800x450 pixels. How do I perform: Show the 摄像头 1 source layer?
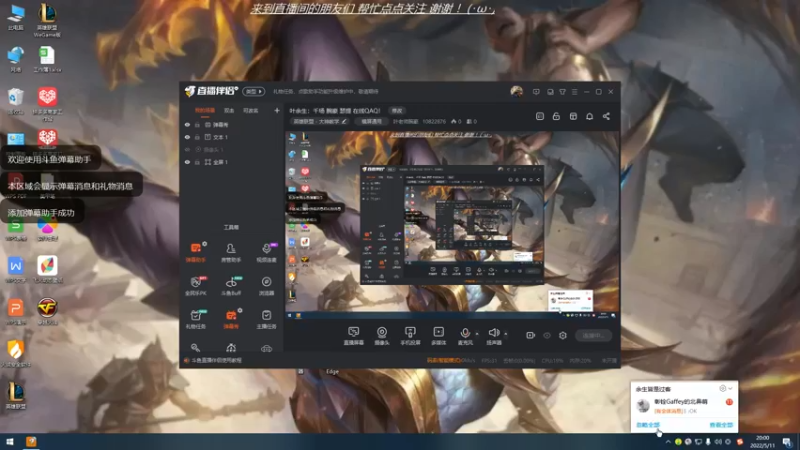[187, 149]
